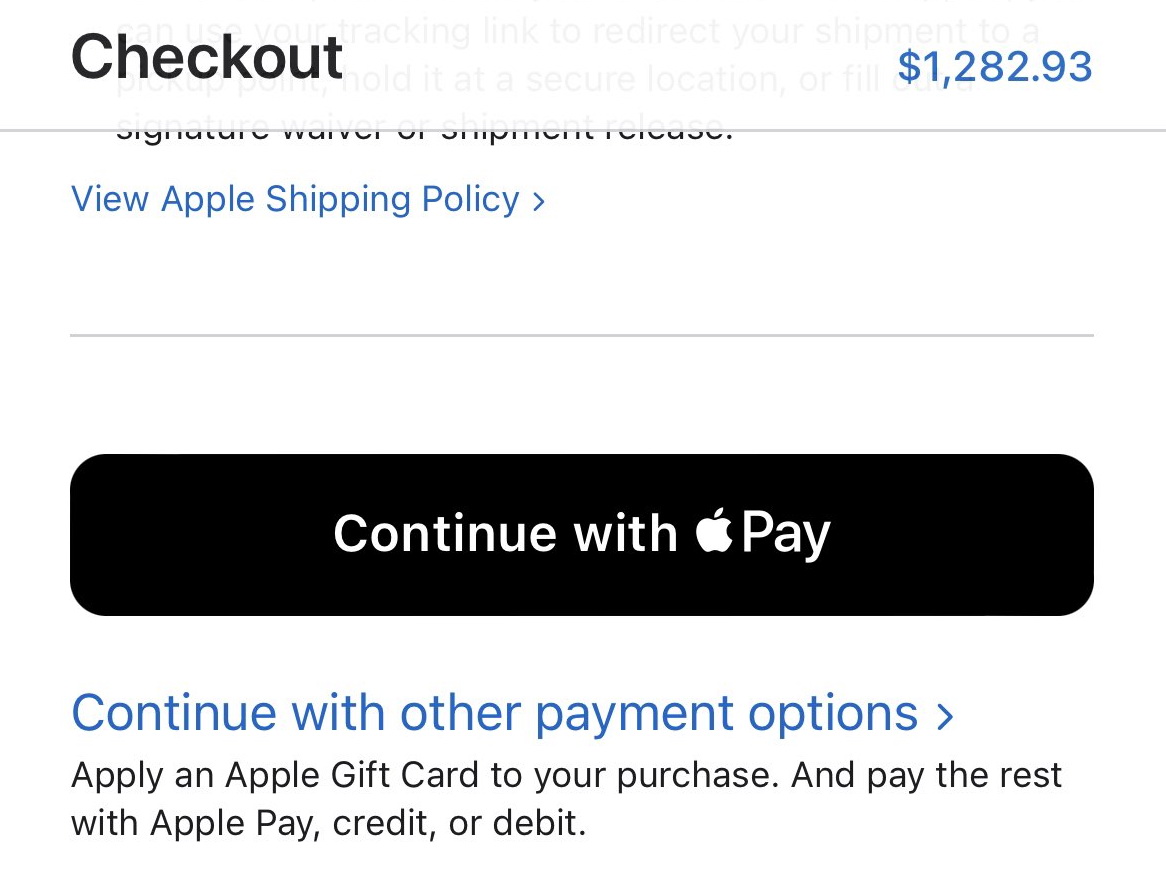Click the chevron after other payment options
1166x875 pixels.
point(945,716)
